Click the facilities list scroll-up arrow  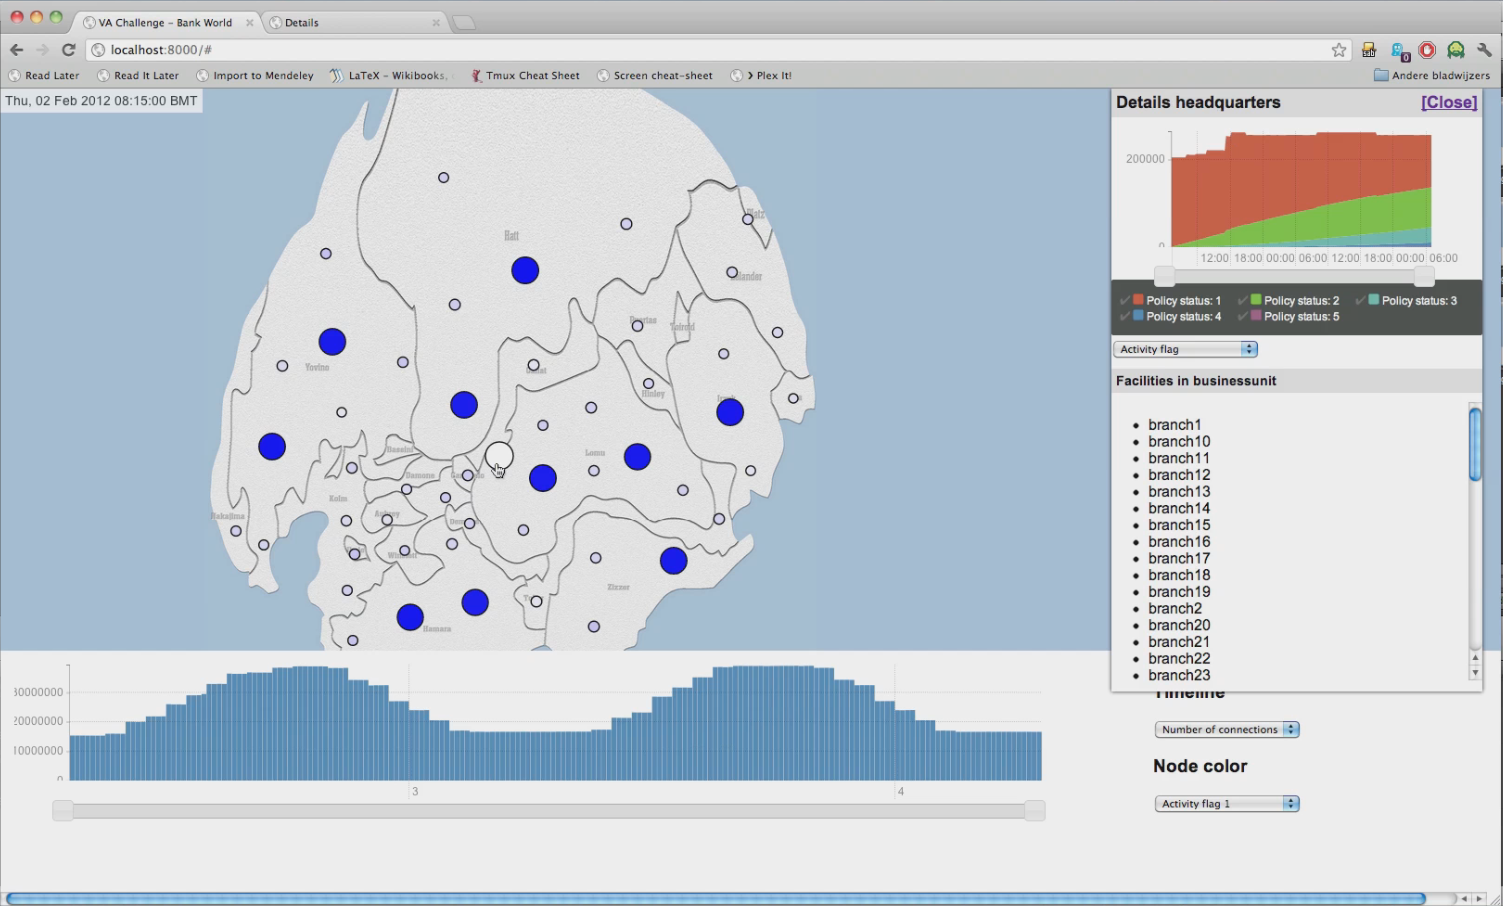(1475, 658)
